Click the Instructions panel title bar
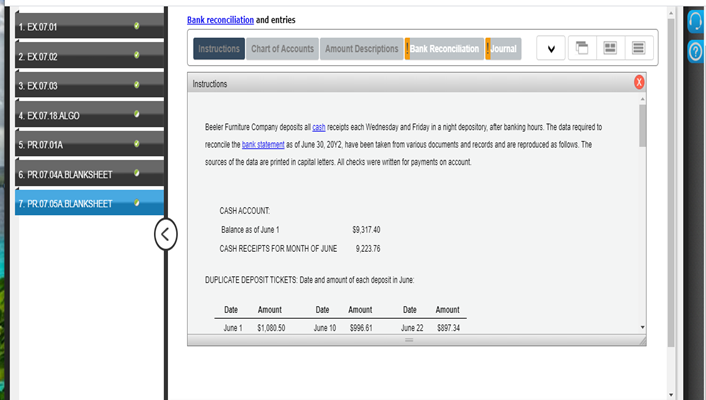The height and width of the screenshot is (400, 706). [417, 83]
